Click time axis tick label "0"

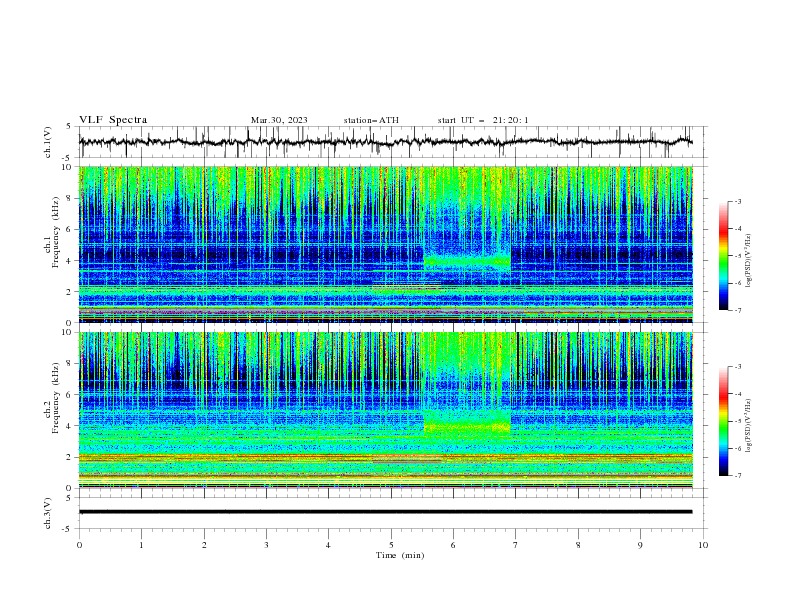coord(79,545)
